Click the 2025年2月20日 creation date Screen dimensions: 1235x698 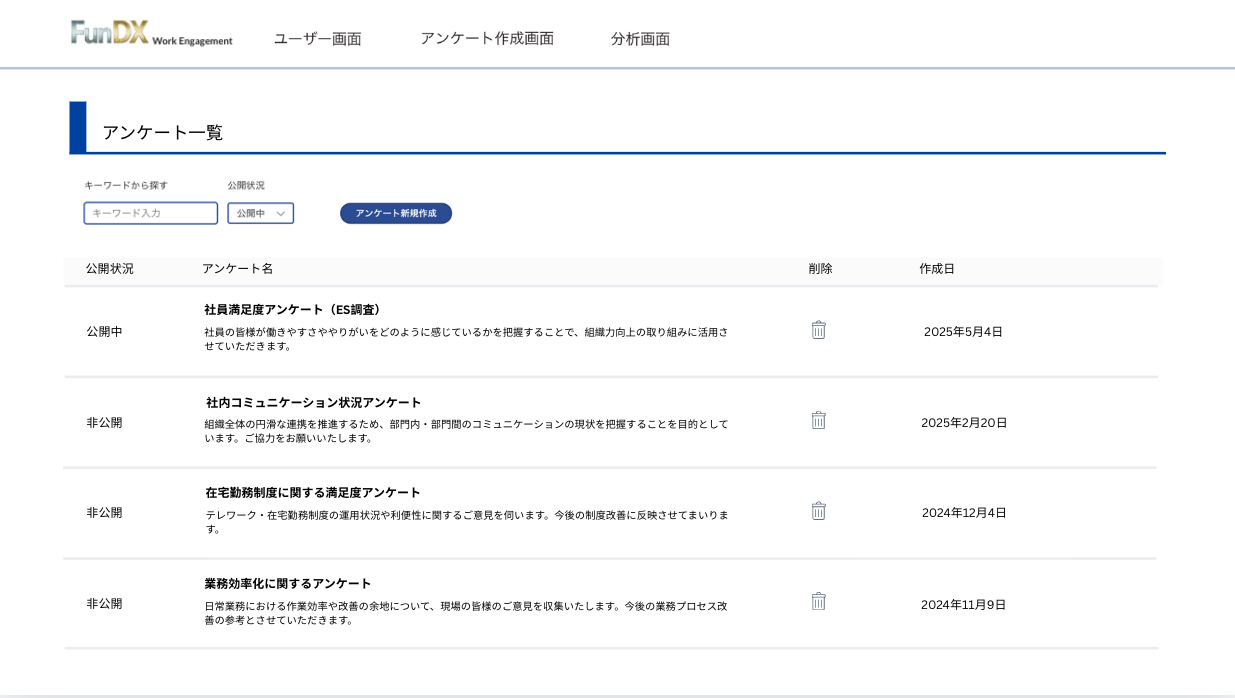point(964,423)
